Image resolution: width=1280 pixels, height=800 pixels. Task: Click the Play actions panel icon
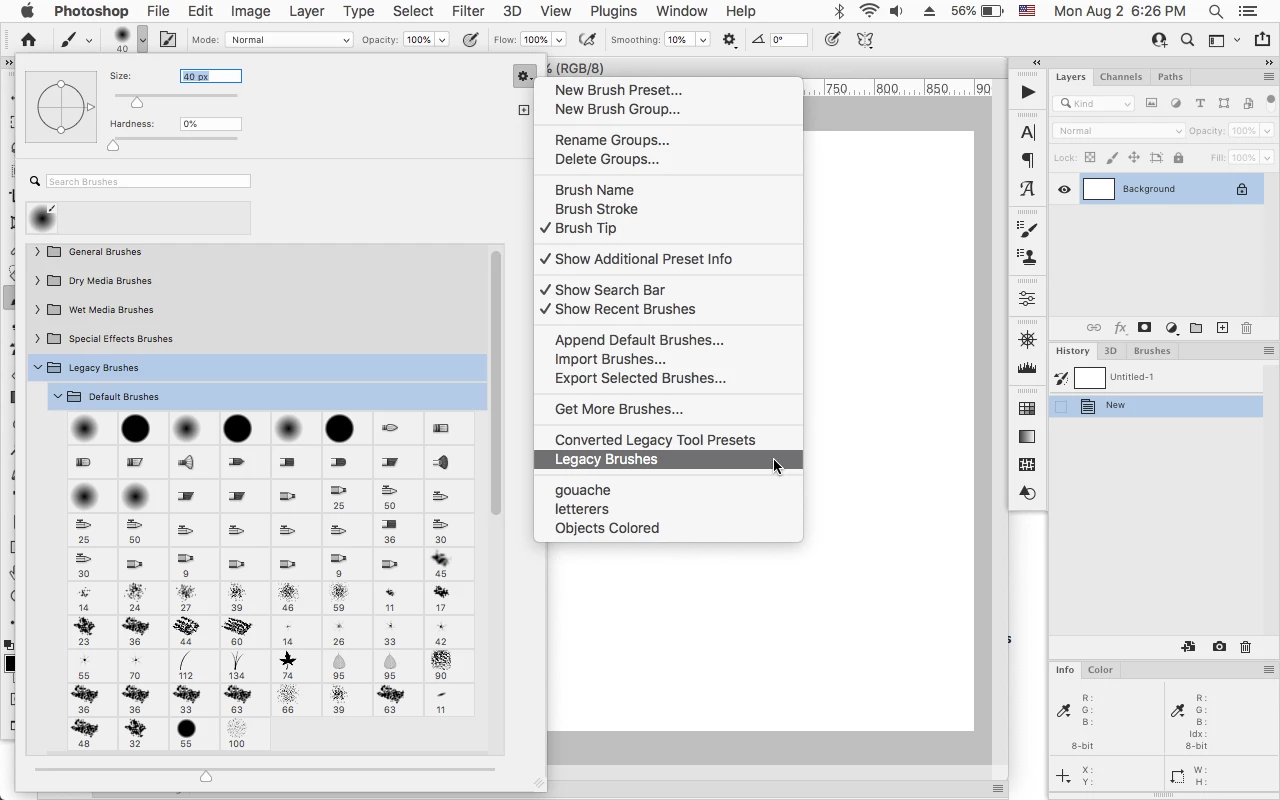point(1028,92)
